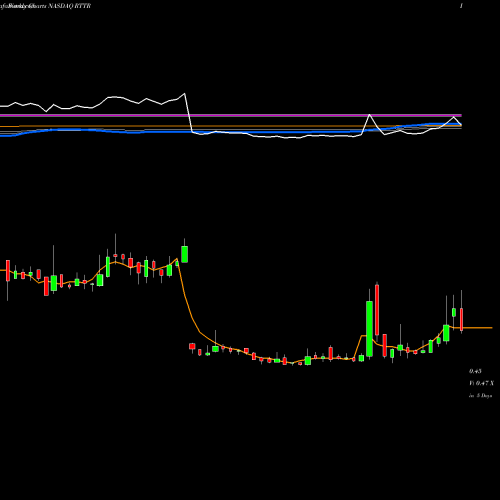Click the '5 Days' label text
This screenshot has height=500, width=500.
(484, 396)
